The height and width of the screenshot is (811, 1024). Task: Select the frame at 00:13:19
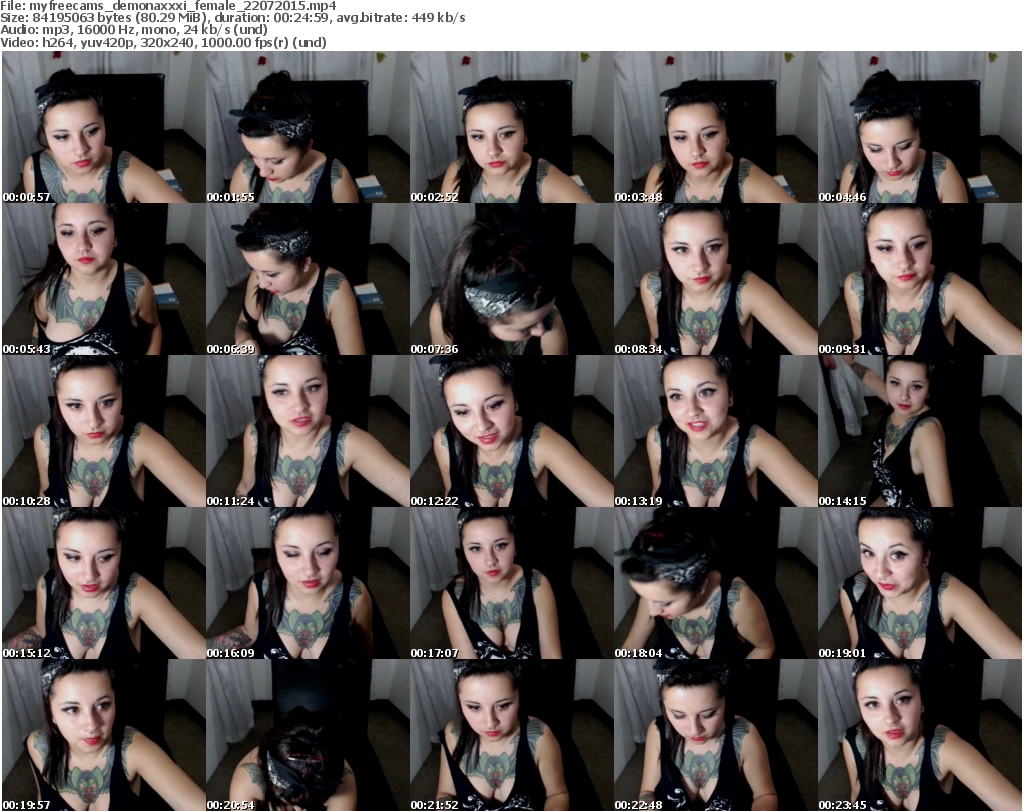point(715,432)
